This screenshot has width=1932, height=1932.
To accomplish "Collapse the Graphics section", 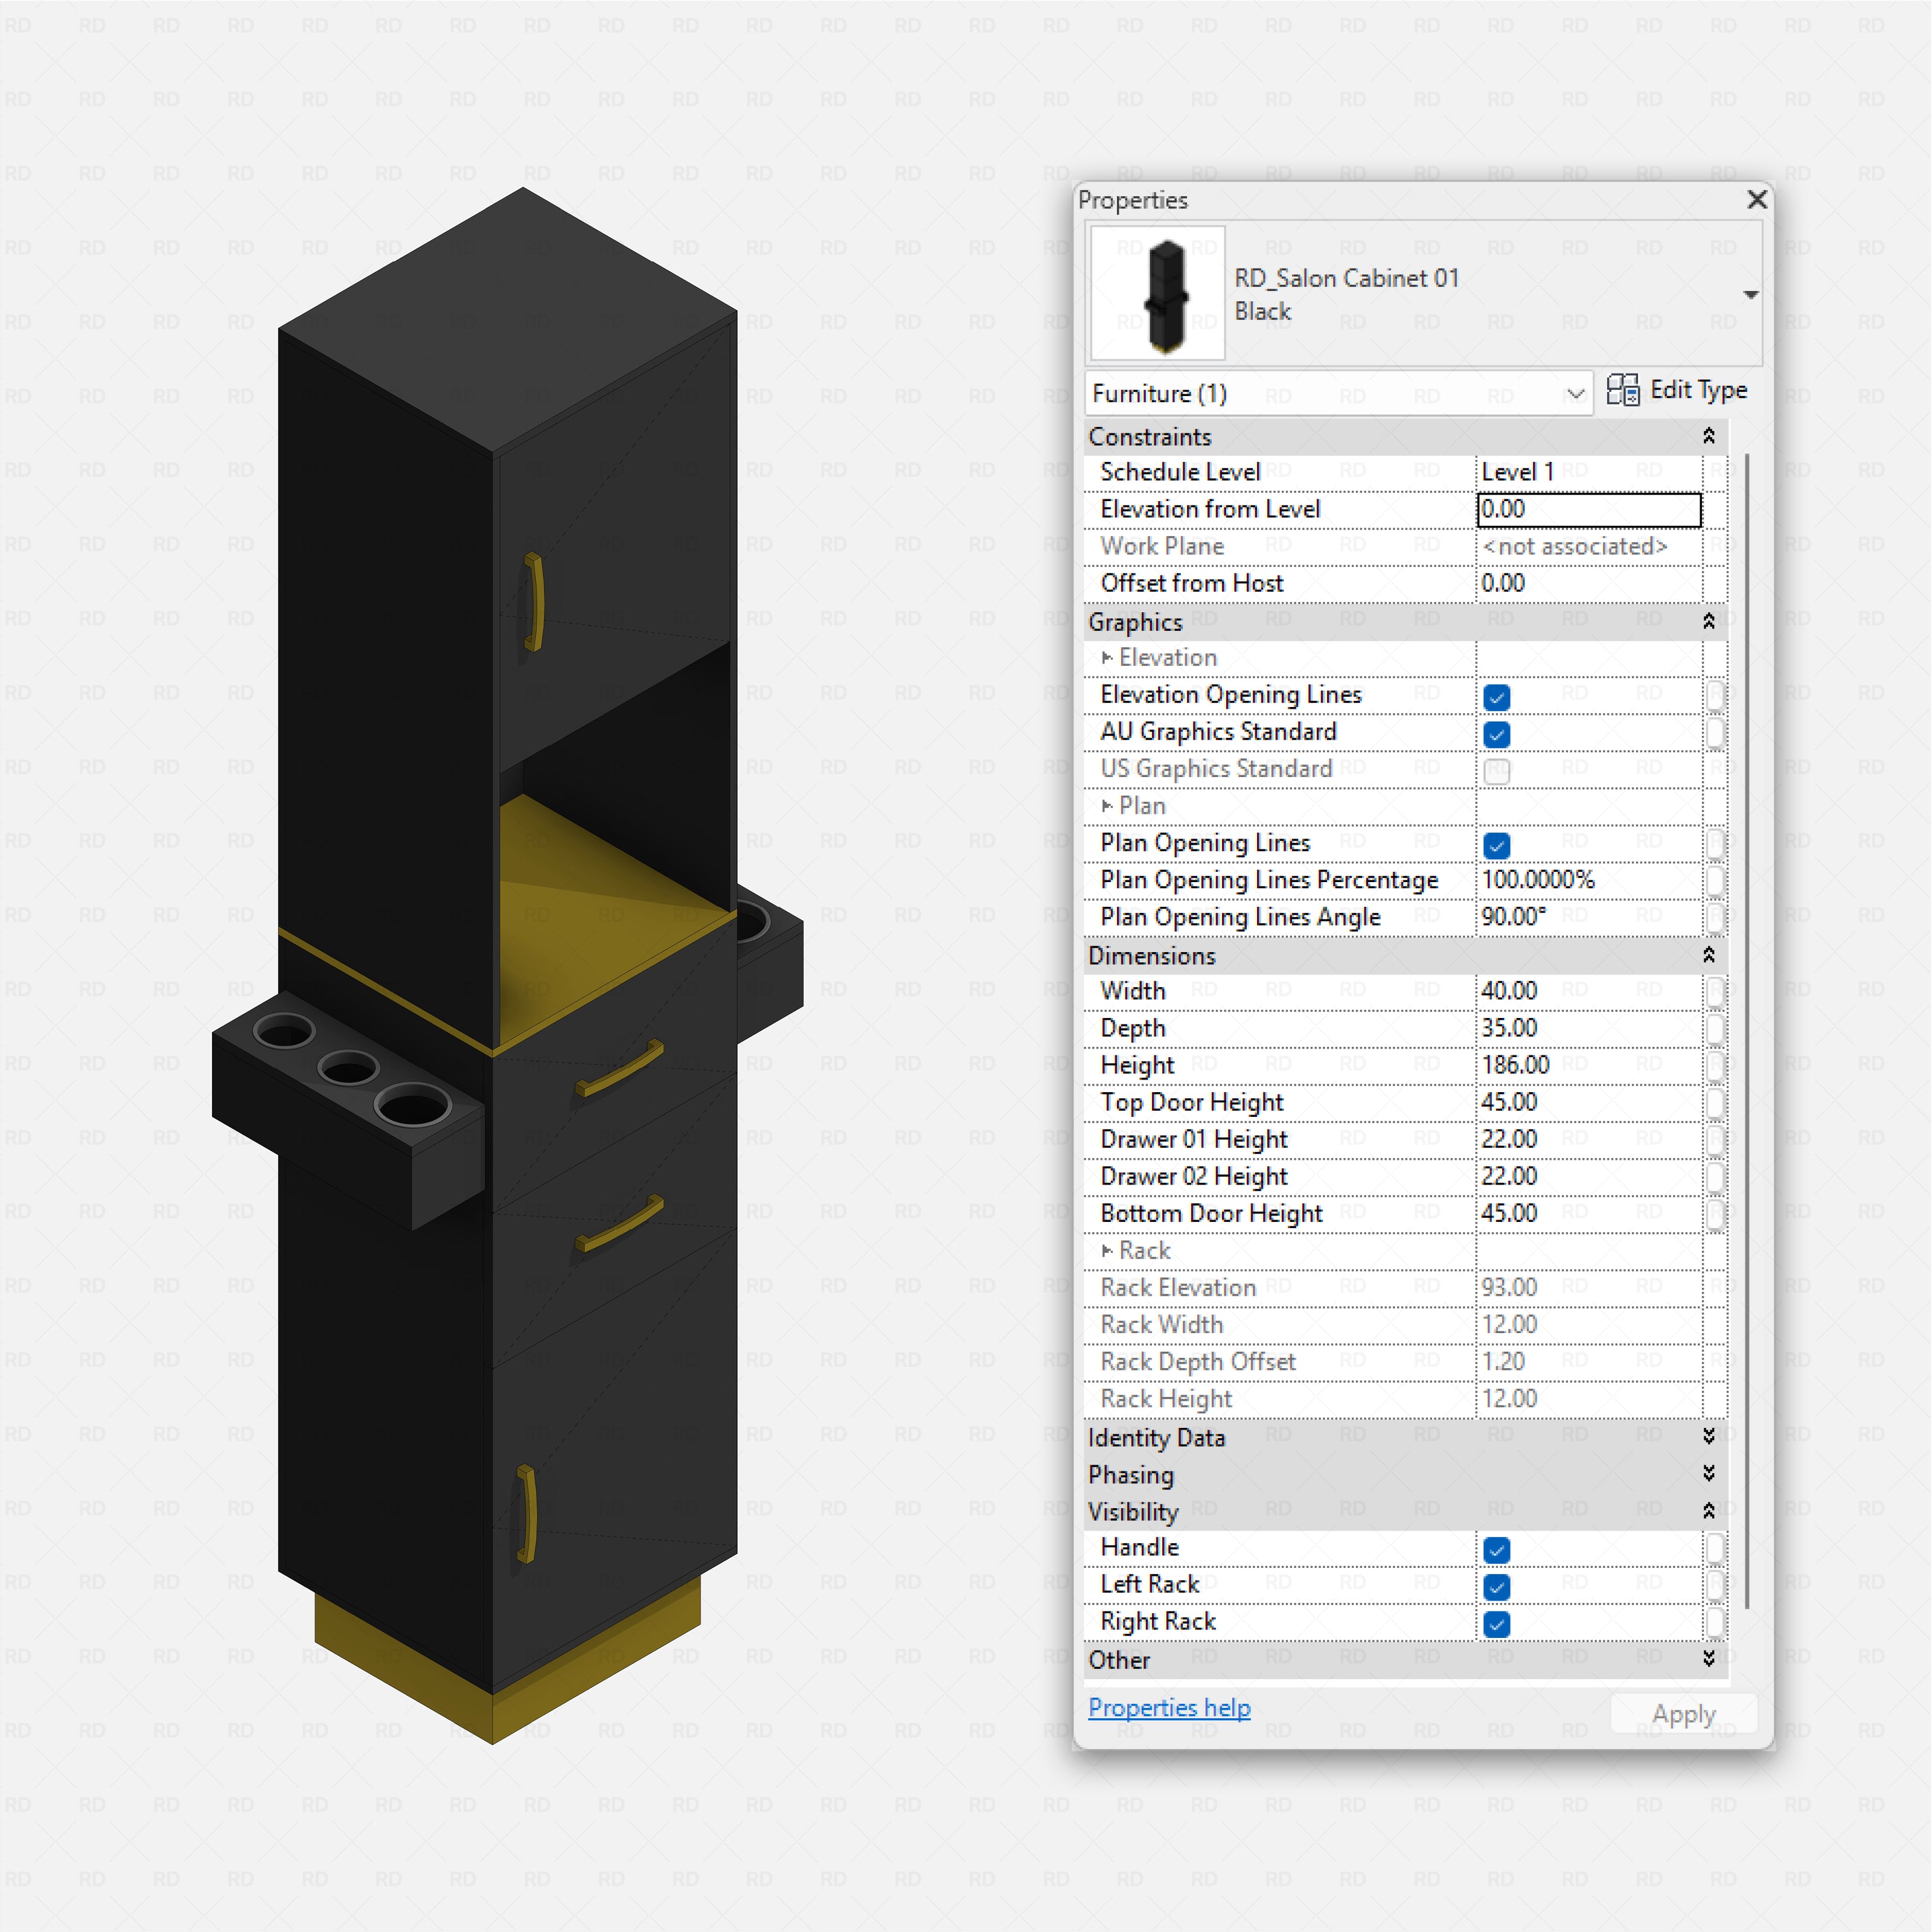I will click(x=1710, y=620).
